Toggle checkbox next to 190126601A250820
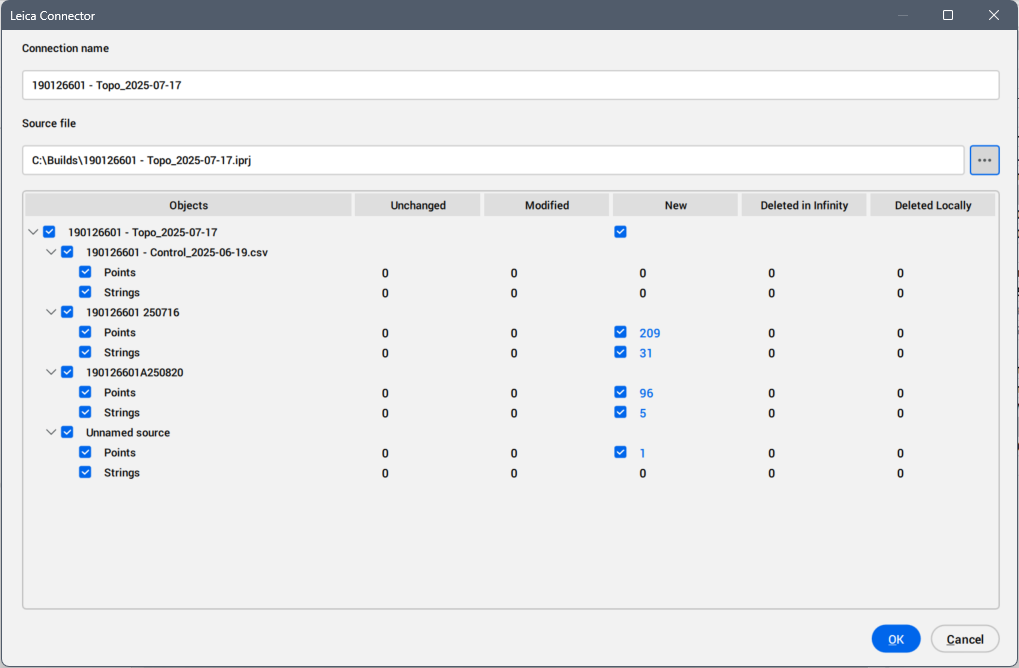Image resolution: width=1019 pixels, height=668 pixels. [x=67, y=372]
